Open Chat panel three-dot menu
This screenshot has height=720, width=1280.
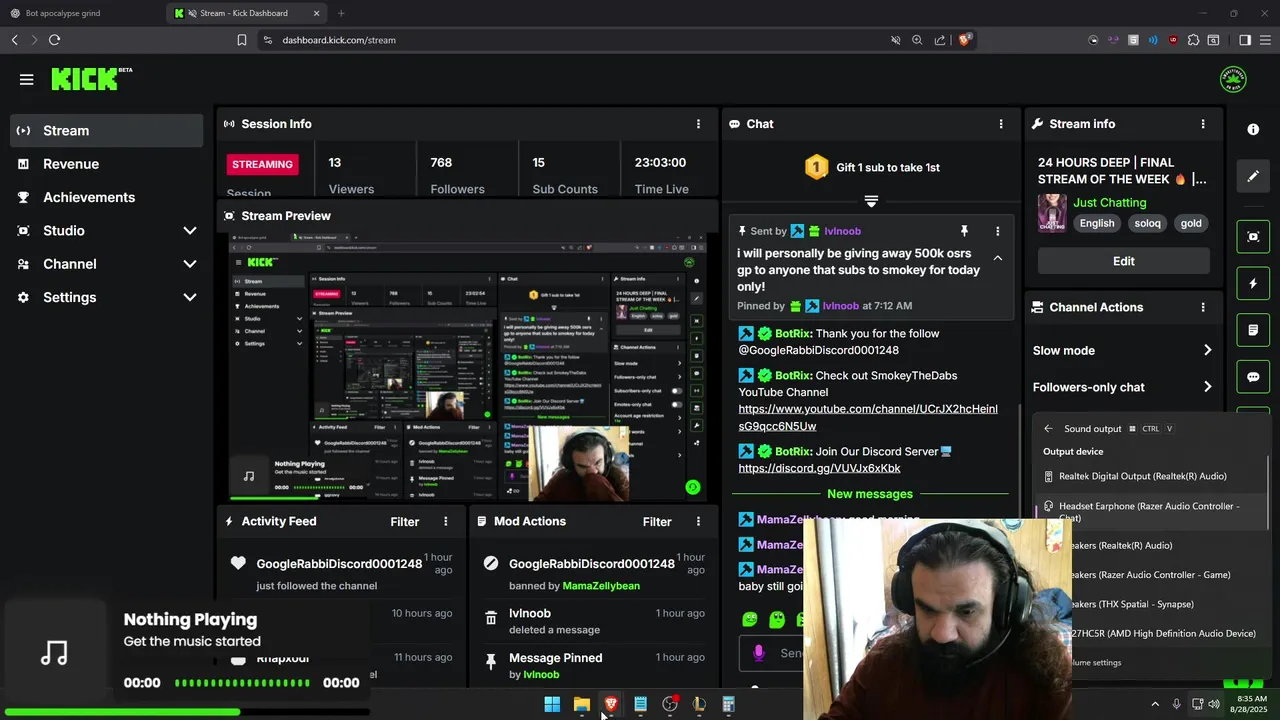point(1001,124)
